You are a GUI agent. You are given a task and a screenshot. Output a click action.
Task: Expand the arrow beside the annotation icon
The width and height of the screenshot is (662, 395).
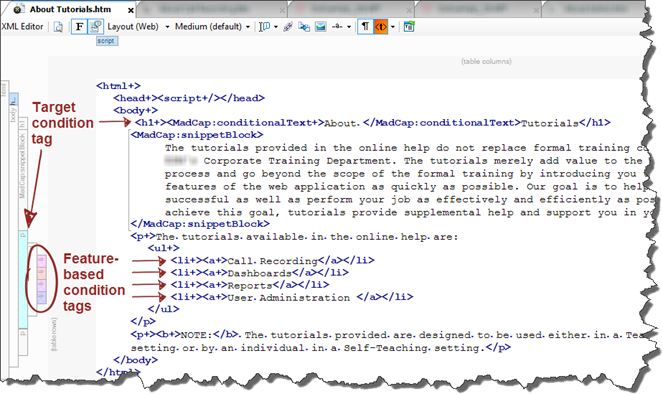tap(276, 27)
